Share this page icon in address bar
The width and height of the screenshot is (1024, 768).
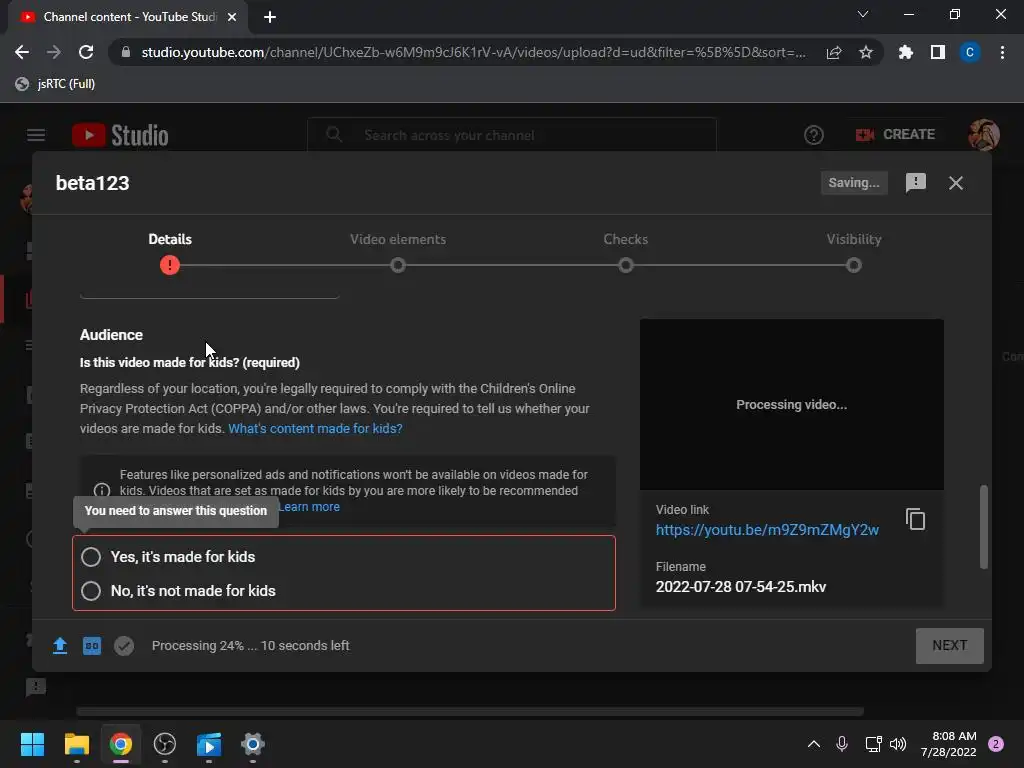(834, 52)
